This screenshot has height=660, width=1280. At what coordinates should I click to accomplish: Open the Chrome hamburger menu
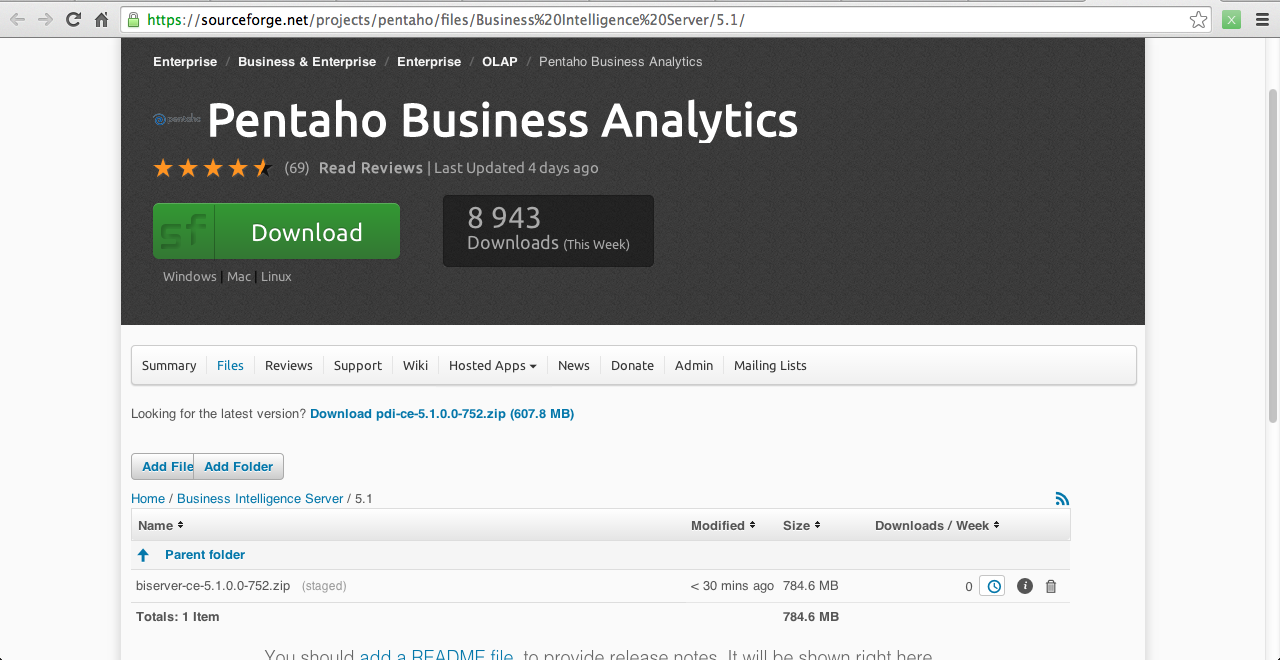(1262, 19)
